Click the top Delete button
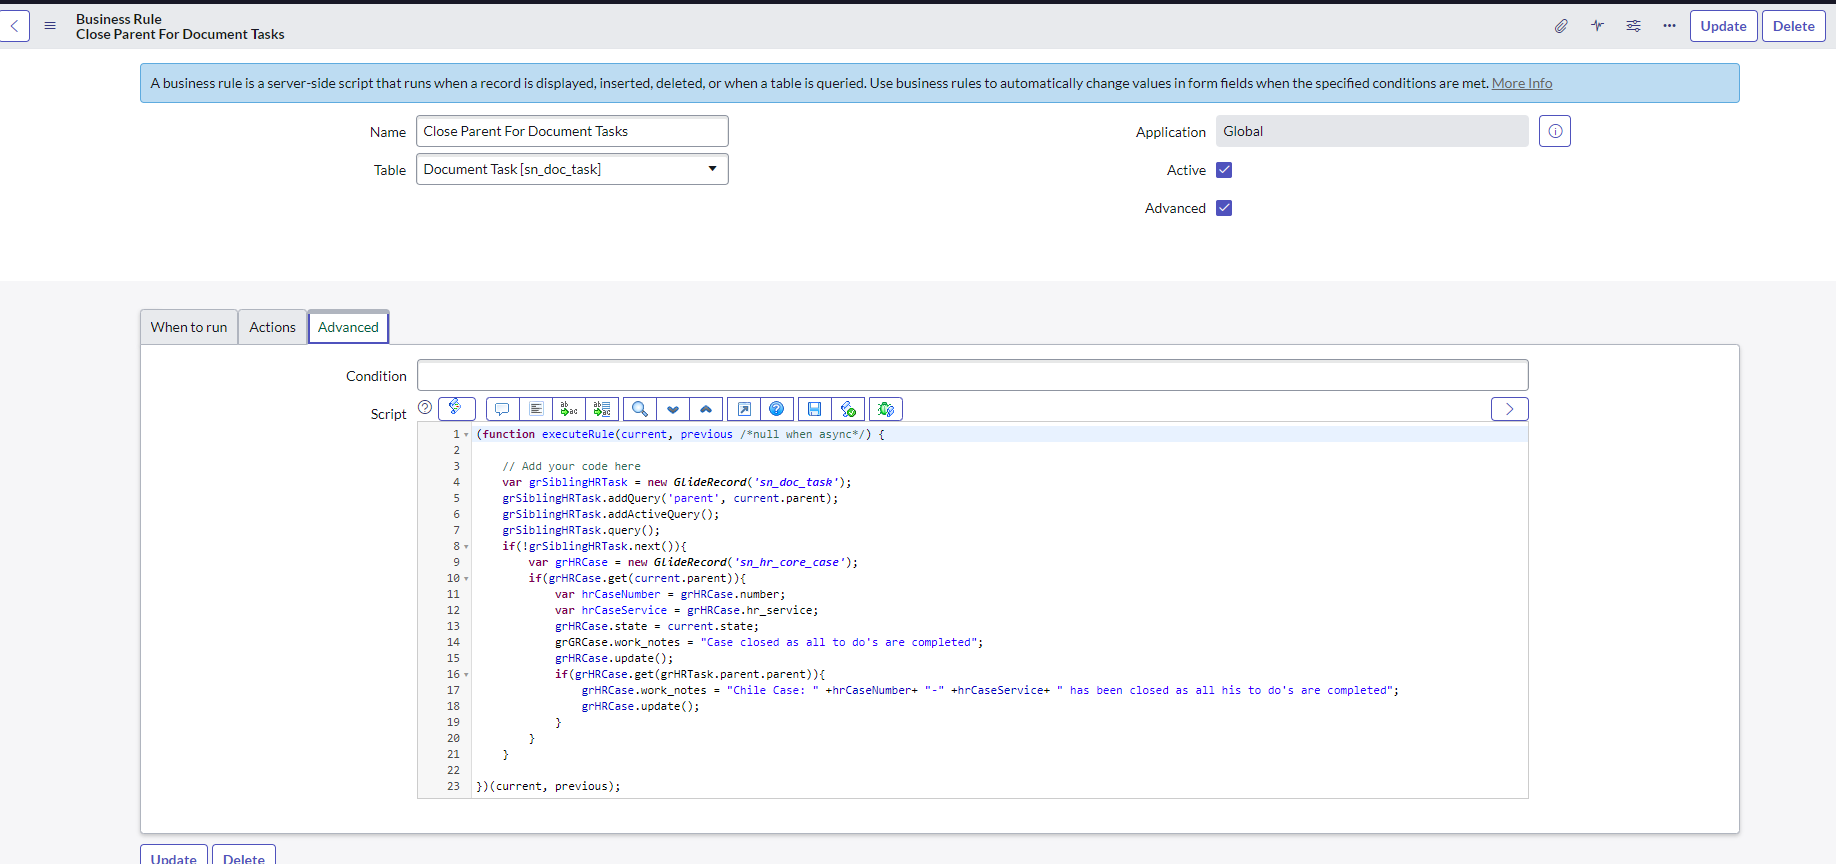Viewport: 1836px width, 864px height. 1793,26
